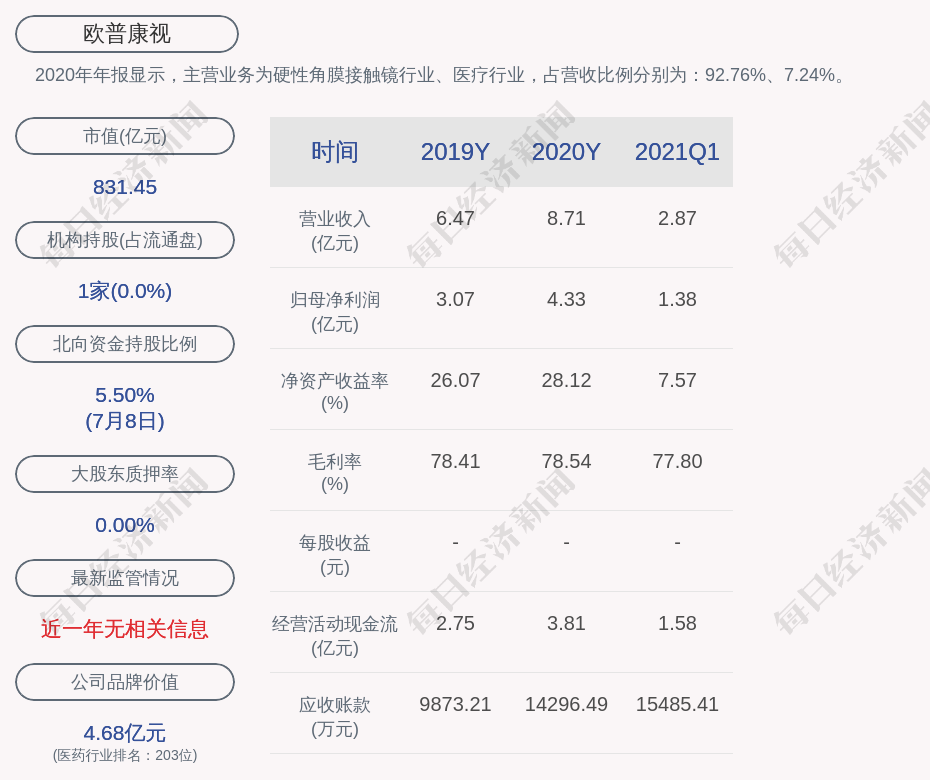This screenshot has height=780, width=930.
Task: Select the 经营活动现金流(亿元) row label
Action: [335, 636]
